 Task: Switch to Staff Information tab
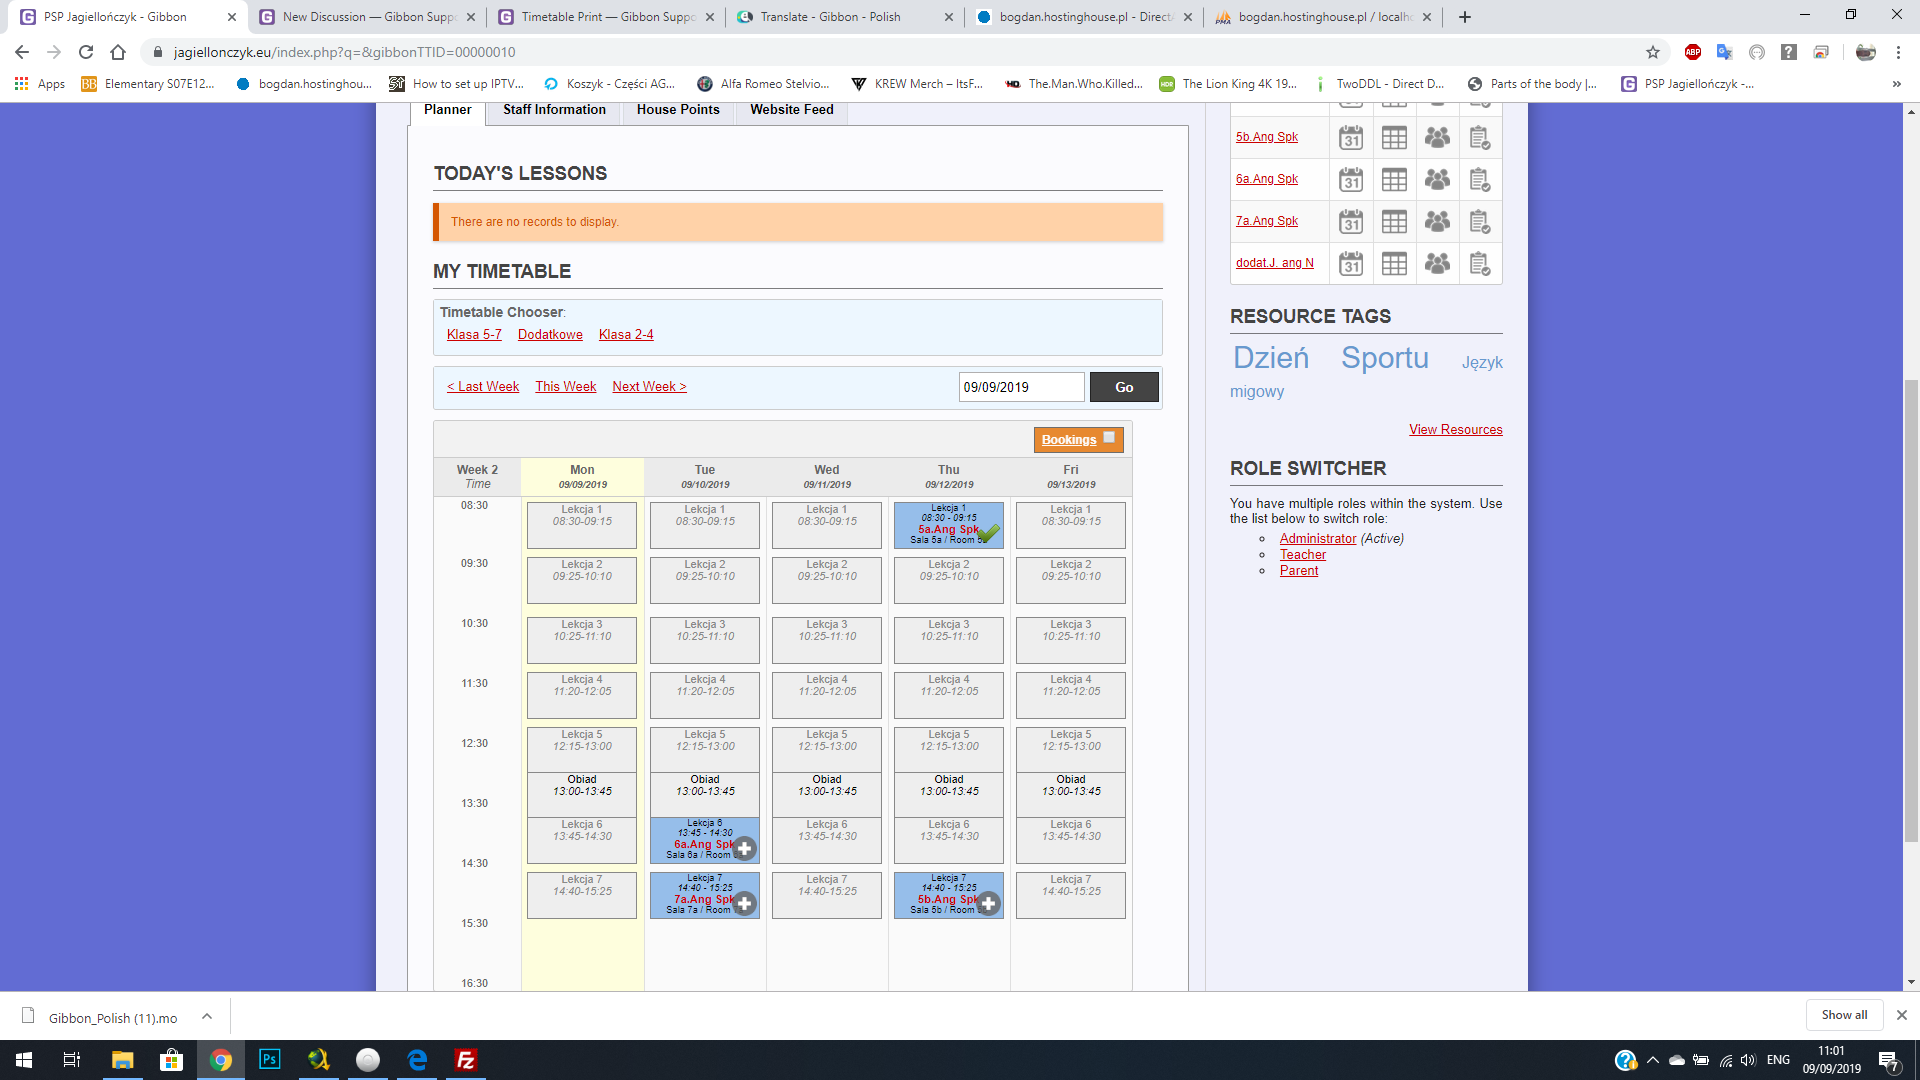(x=554, y=110)
